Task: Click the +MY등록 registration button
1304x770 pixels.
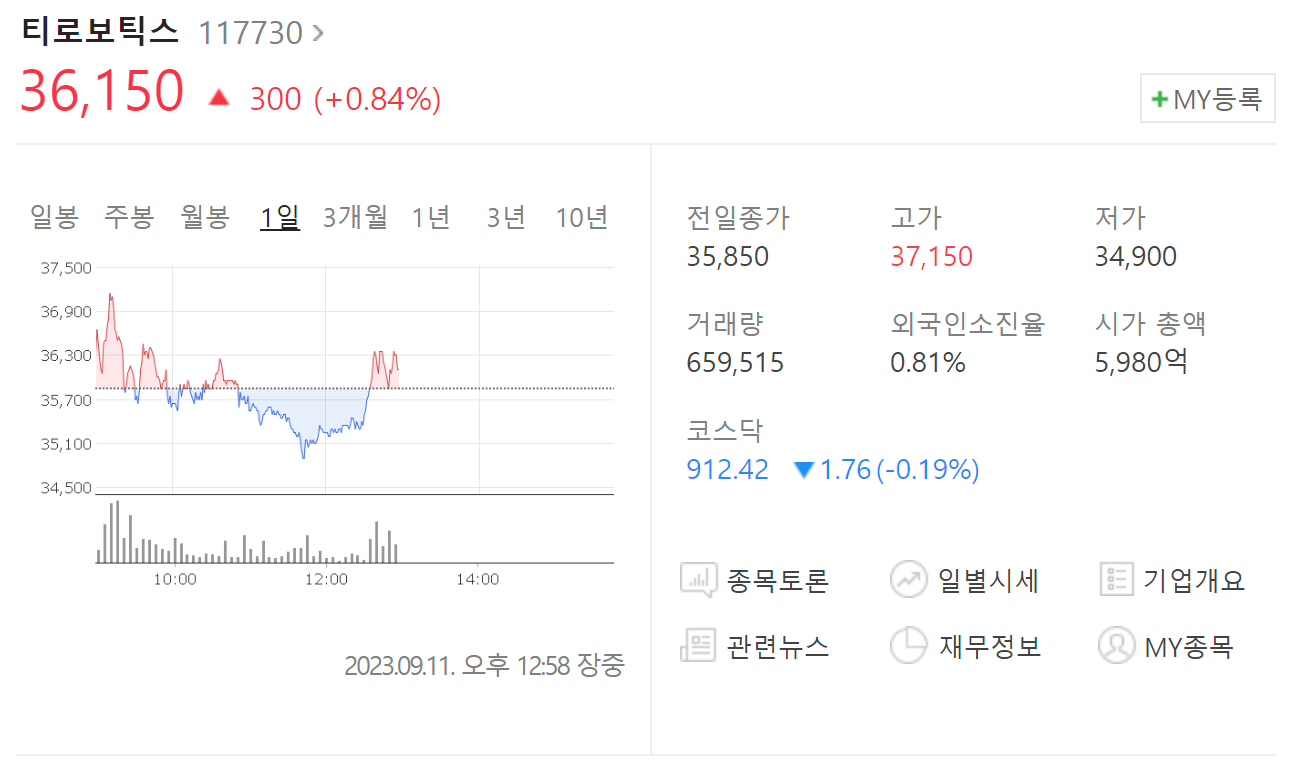Action: coord(1207,98)
